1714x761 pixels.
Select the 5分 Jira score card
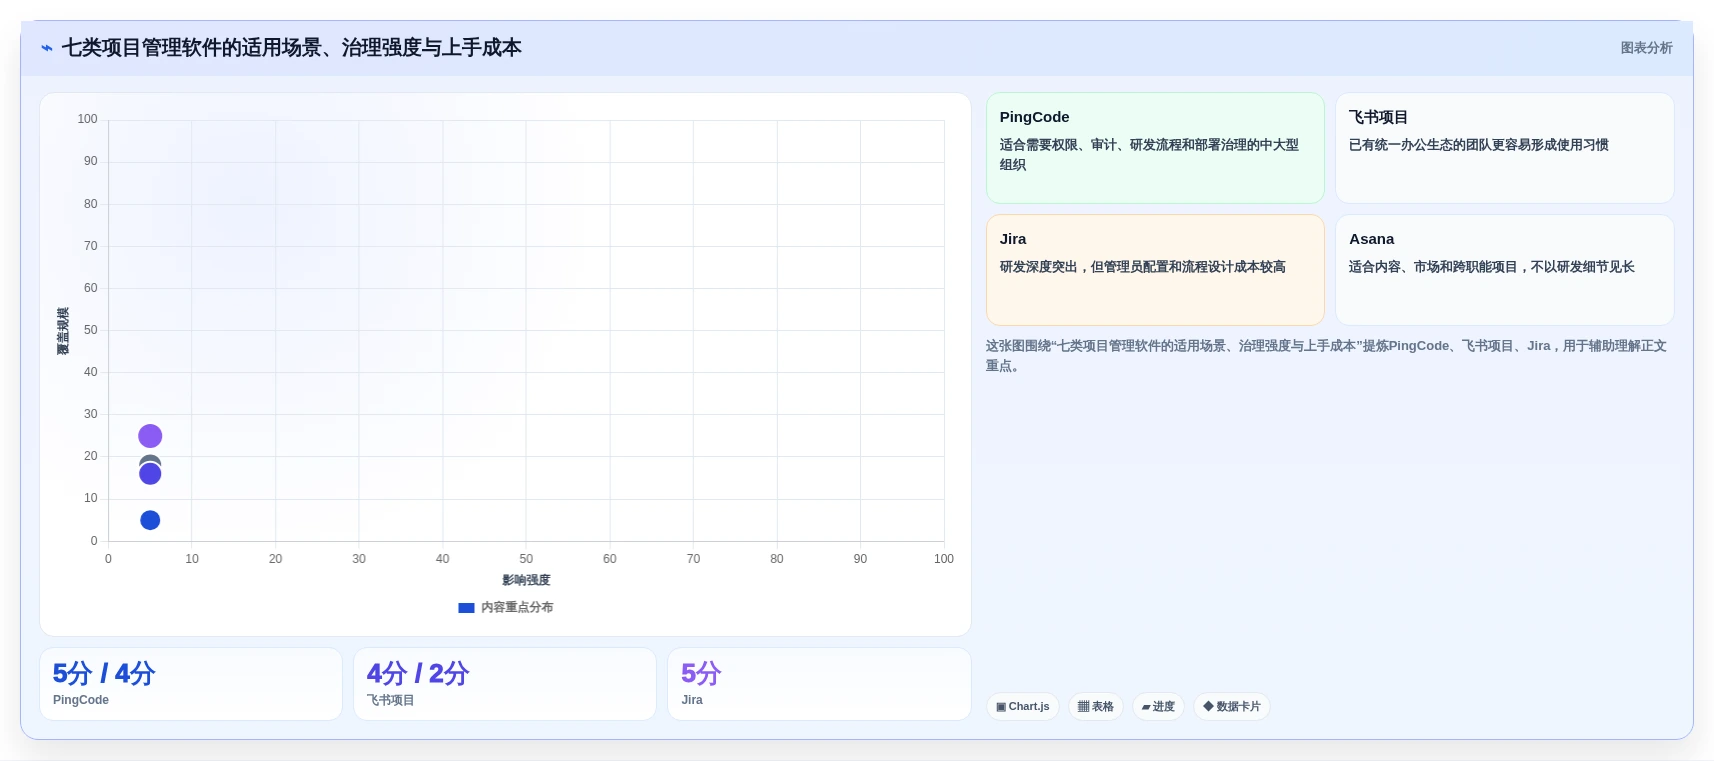click(819, 684)
